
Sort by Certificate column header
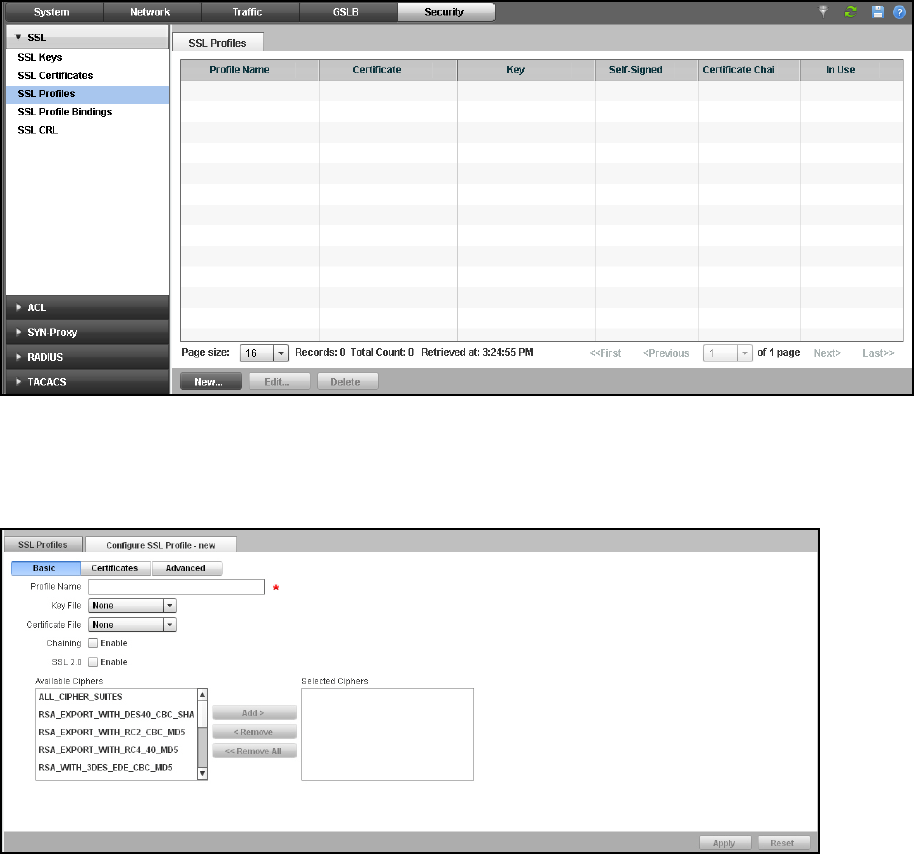388,70
